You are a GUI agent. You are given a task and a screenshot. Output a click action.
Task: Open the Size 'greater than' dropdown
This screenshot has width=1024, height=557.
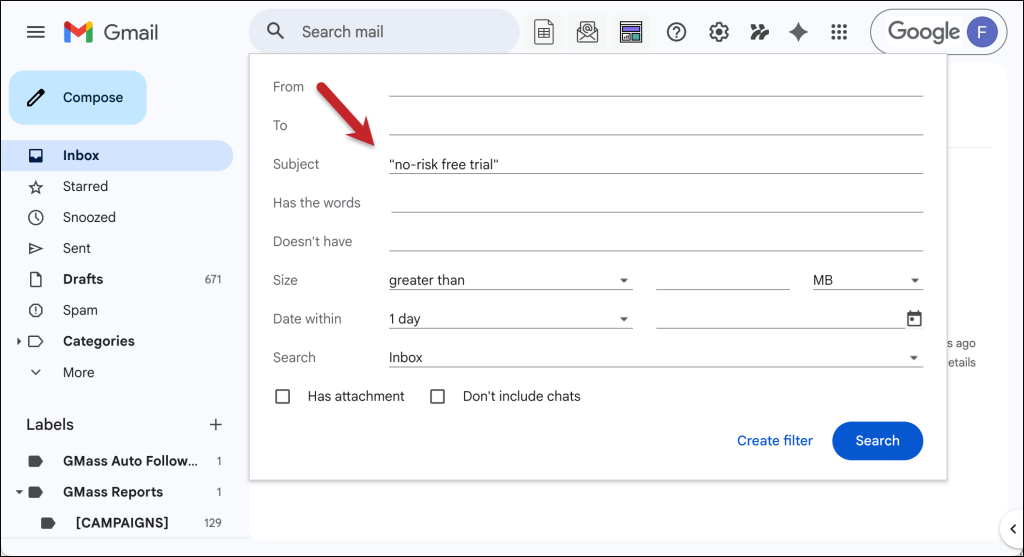[x=510, y=280]
